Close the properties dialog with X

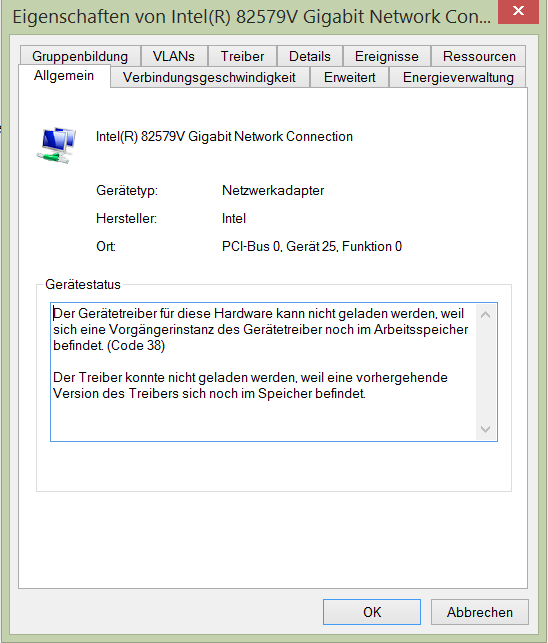tap(518, 11)
